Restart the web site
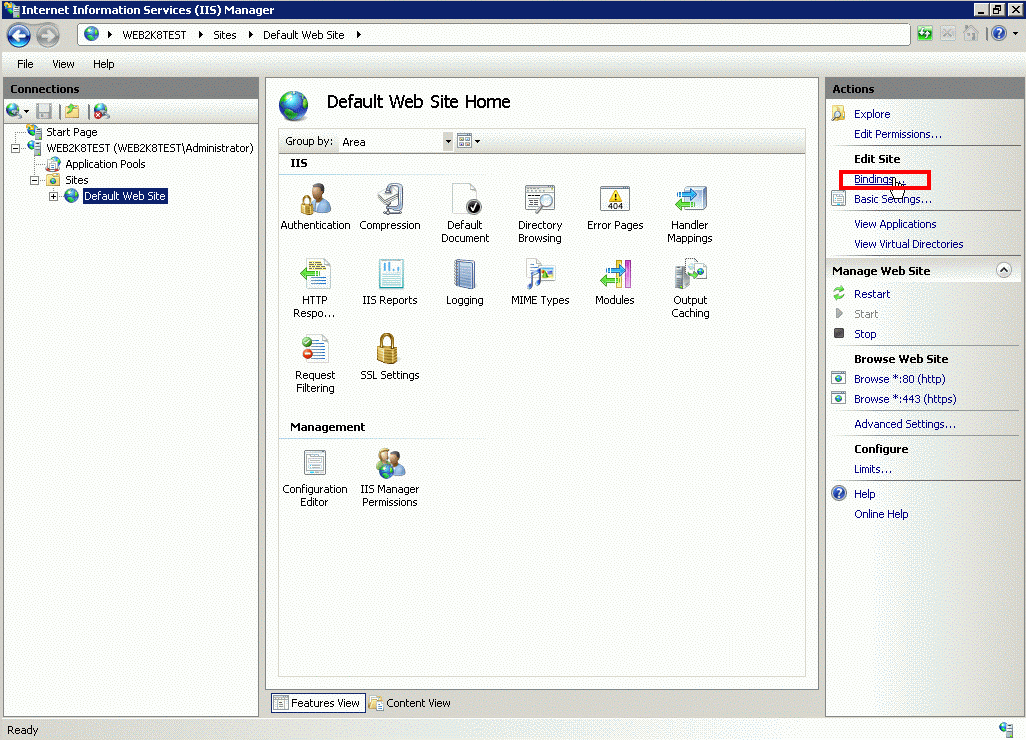 click(871, 294)
